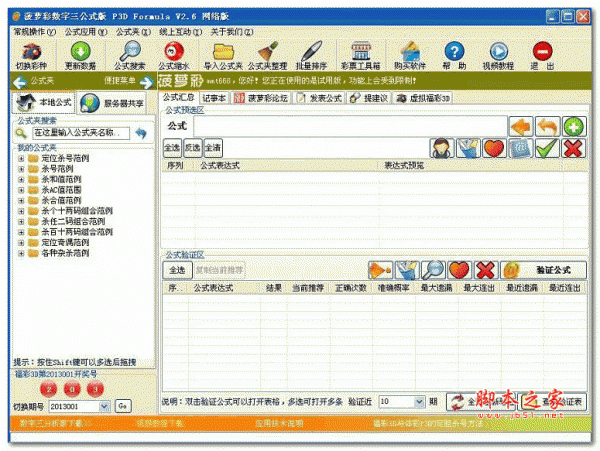Click the recycle bin icon in verify area

pyautogui.click(x=407, y=270)
